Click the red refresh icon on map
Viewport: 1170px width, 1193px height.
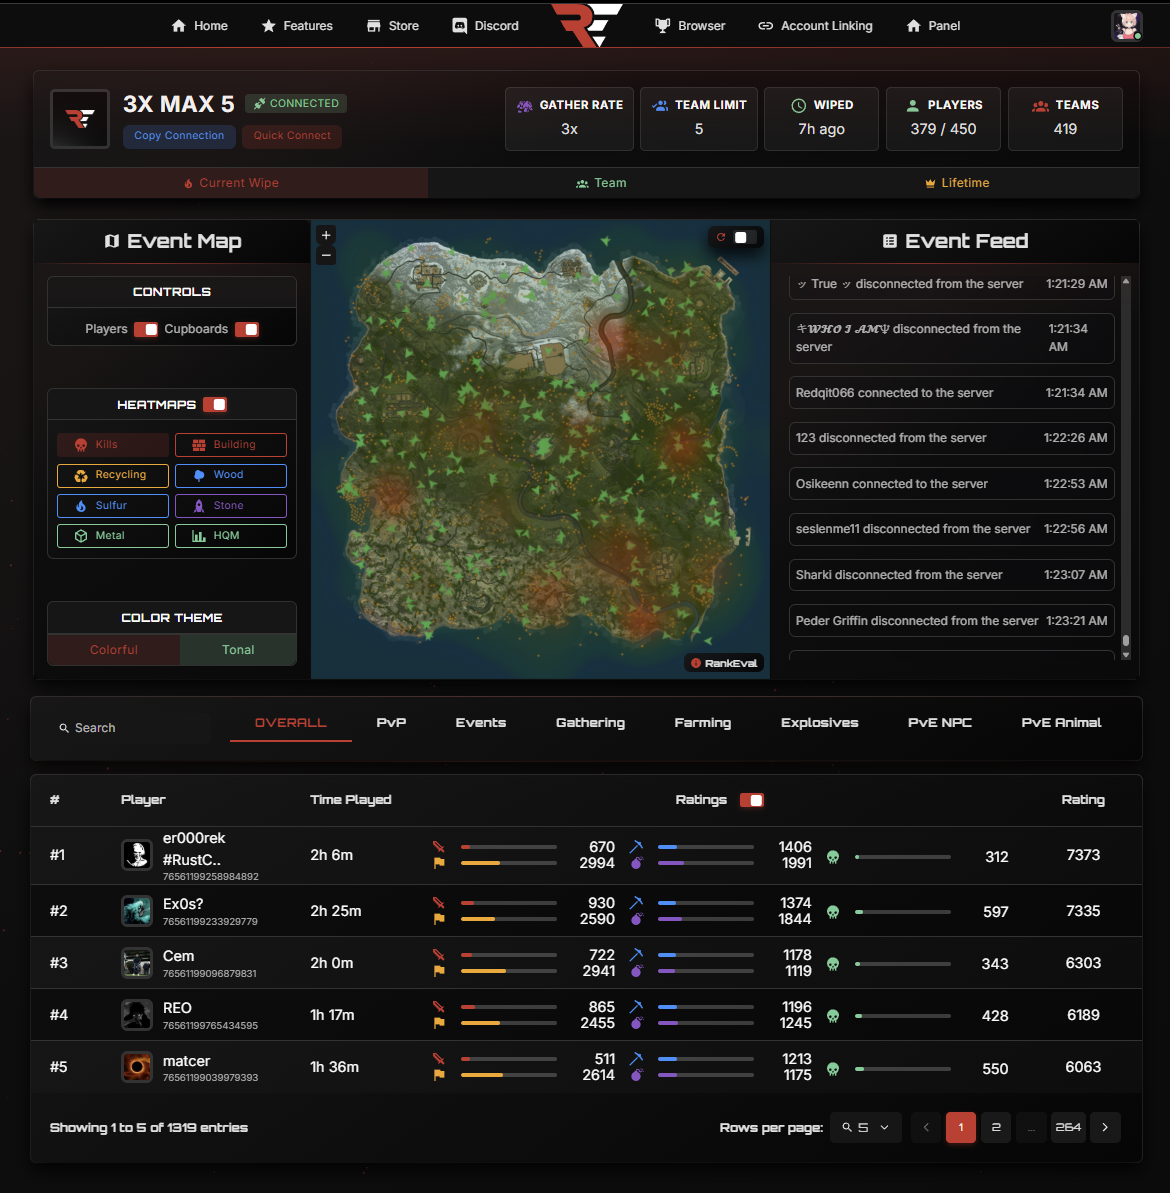[x=720, y=237]
